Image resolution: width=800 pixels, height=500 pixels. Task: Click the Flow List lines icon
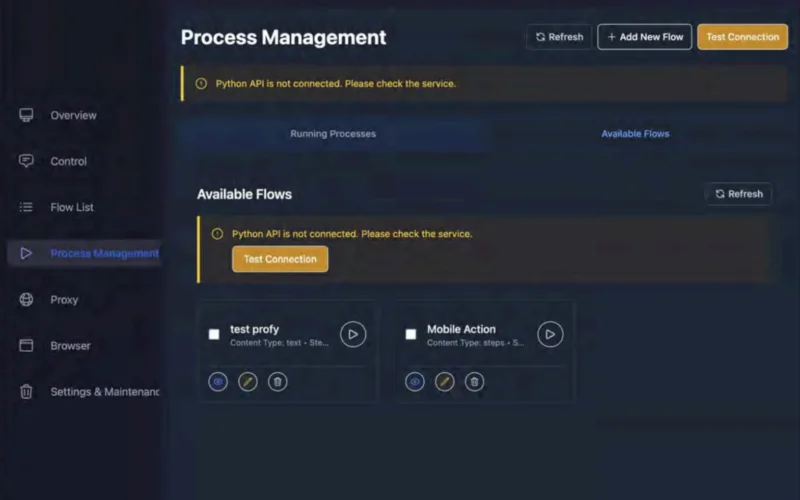[x=26, y=207]
